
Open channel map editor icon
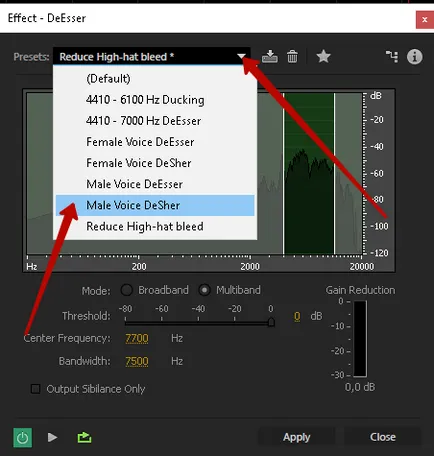coord(392,56)
